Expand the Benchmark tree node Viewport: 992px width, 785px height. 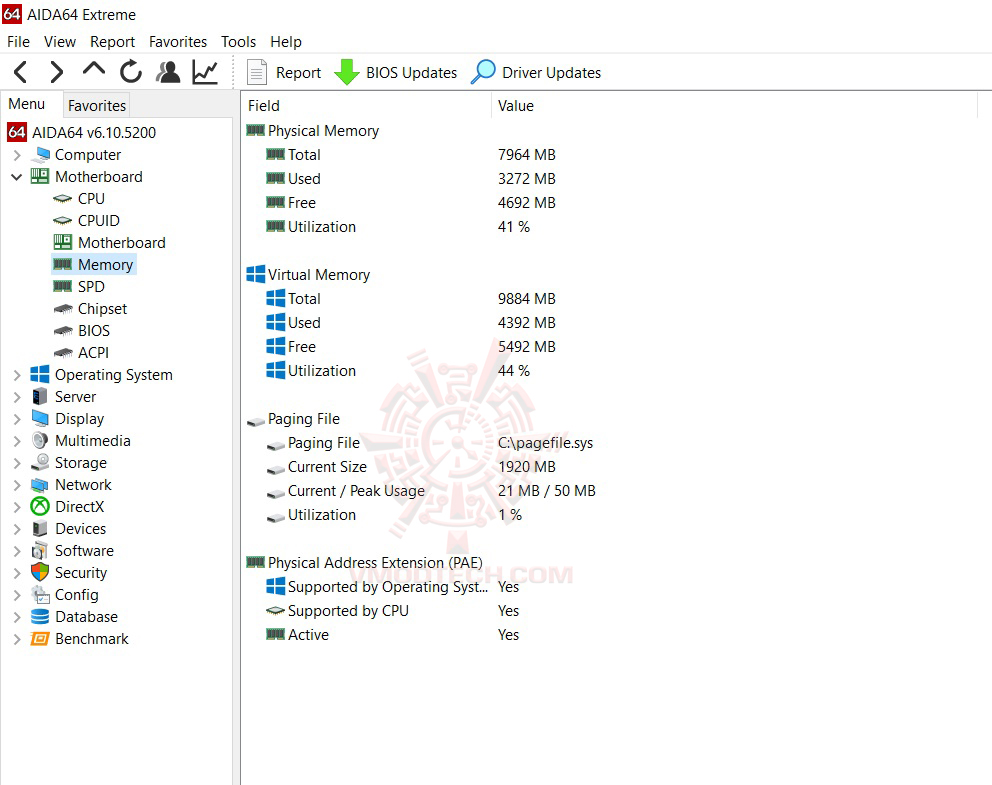coord(17,639)
